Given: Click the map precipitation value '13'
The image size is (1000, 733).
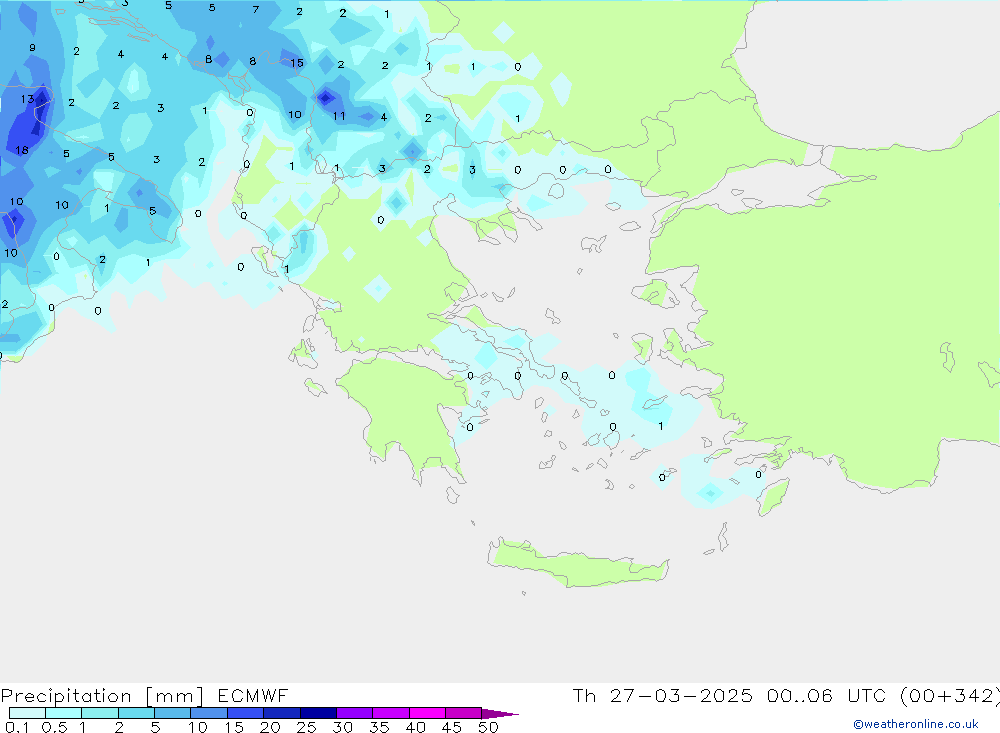Looking at the screenshot, I should (x=27, y=99).
